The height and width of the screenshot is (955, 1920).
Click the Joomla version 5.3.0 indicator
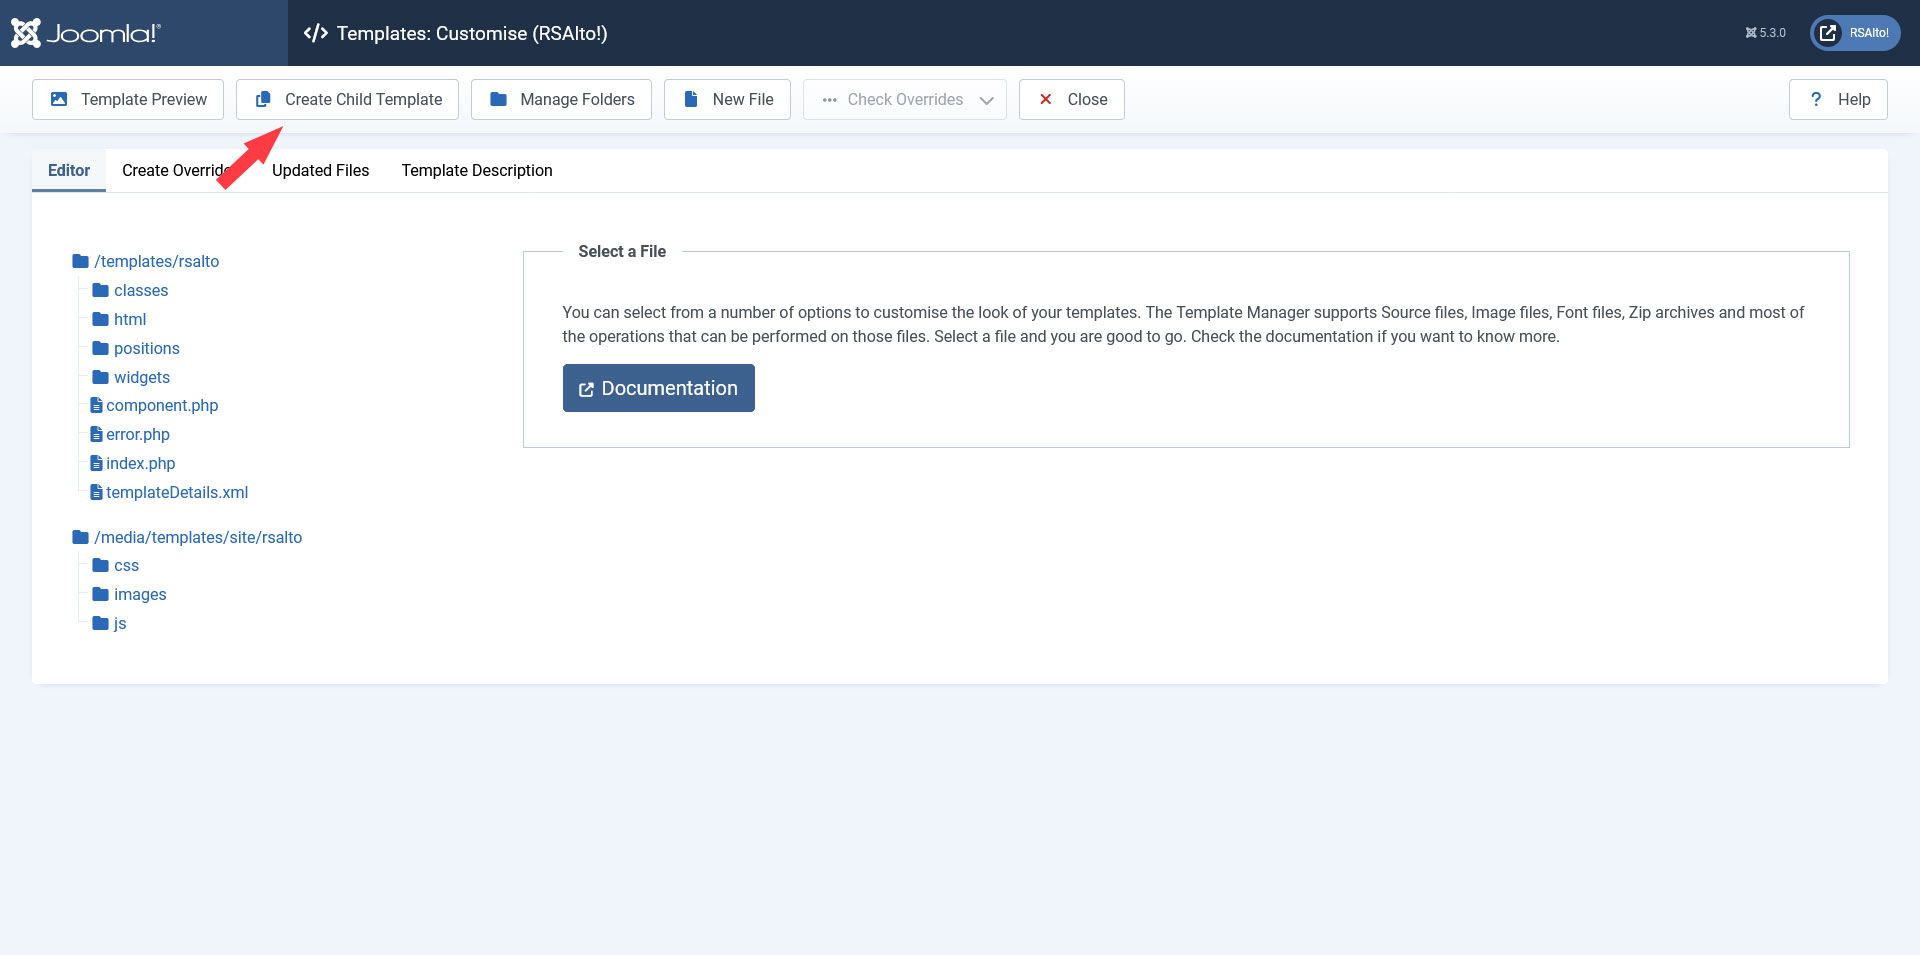[x=1766, y=33]
